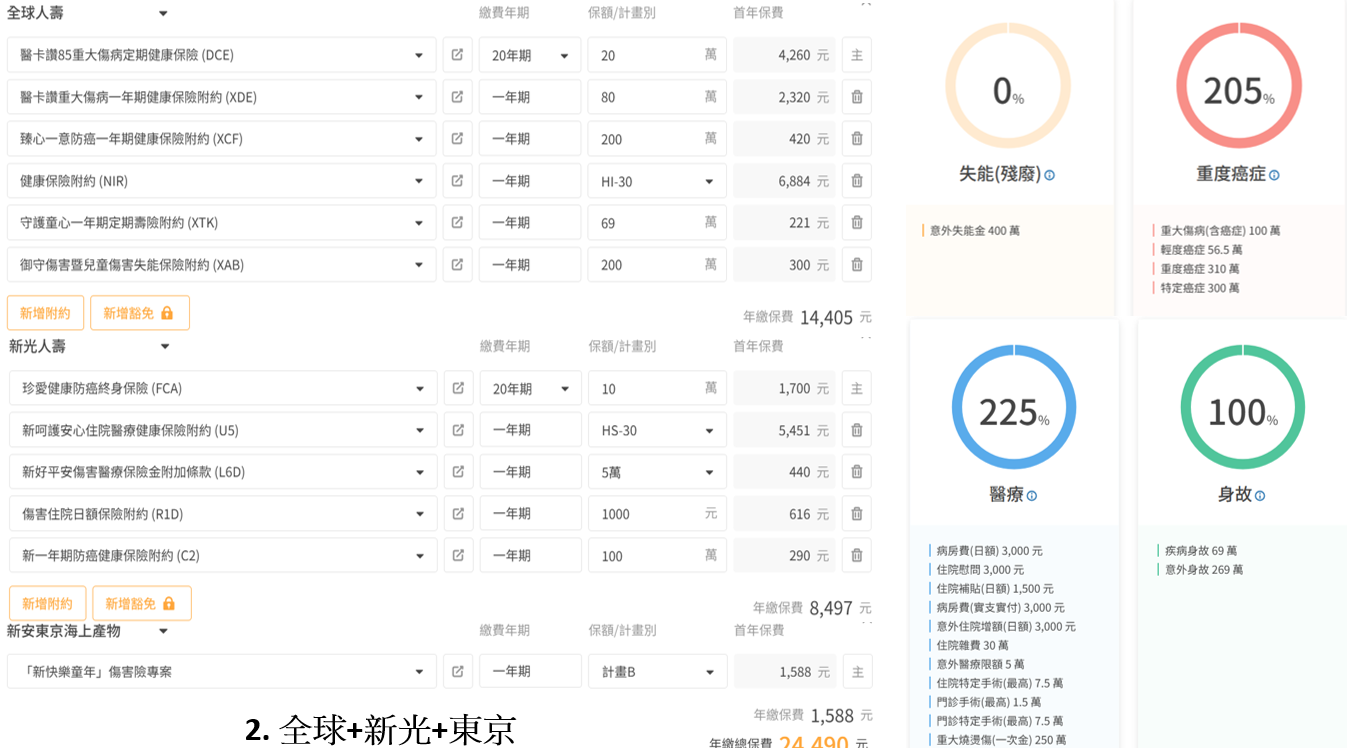This screenshot has width=1347, height=748.
Task: Click the 重度癌症 205% donut chart
Action: (1239, 86)
